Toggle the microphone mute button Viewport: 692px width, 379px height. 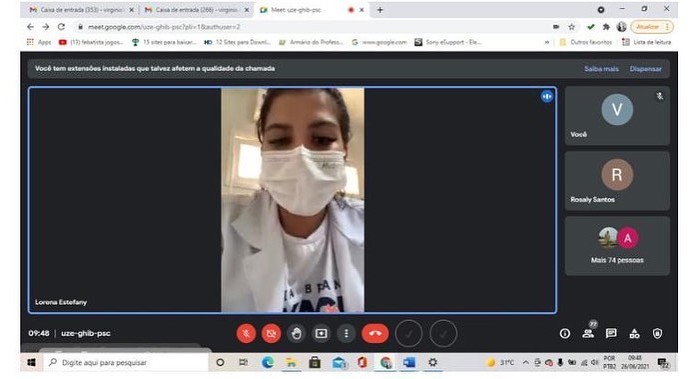(x=246, y=333)
